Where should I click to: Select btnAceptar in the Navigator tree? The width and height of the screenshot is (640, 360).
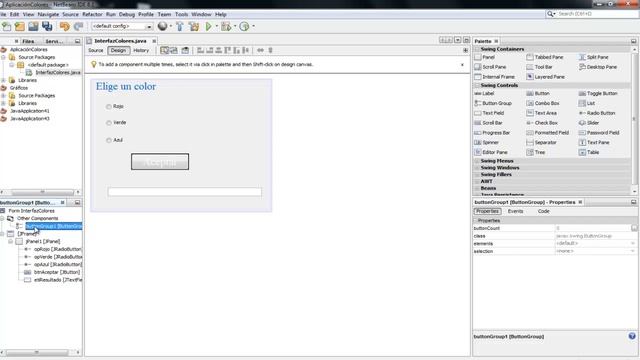pyautogui.click(x=57, y=272)
